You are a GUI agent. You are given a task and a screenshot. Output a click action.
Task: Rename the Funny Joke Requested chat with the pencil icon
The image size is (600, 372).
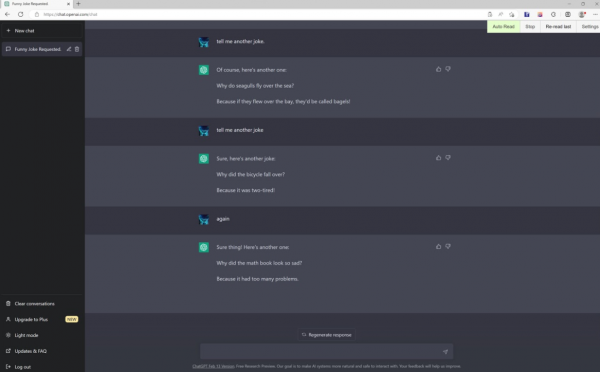[x=69, y=49]
